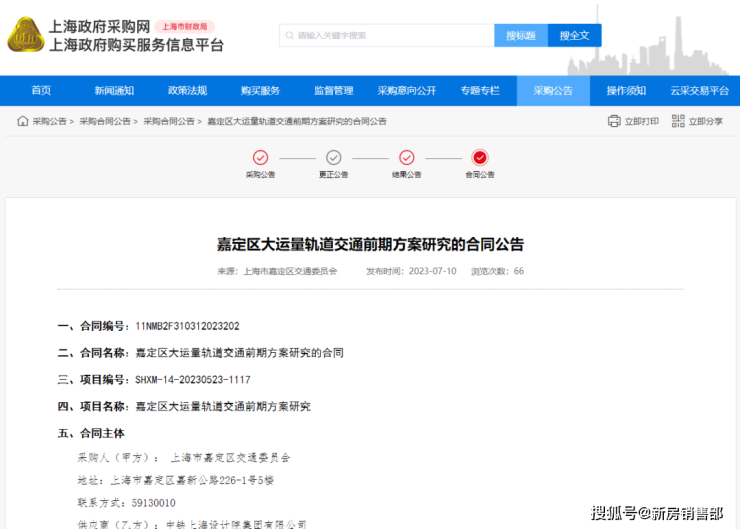This screenshot has height=529, width=740.
Task: Click the 五、合同主体 heading
Action: click(x=91, y=433)
